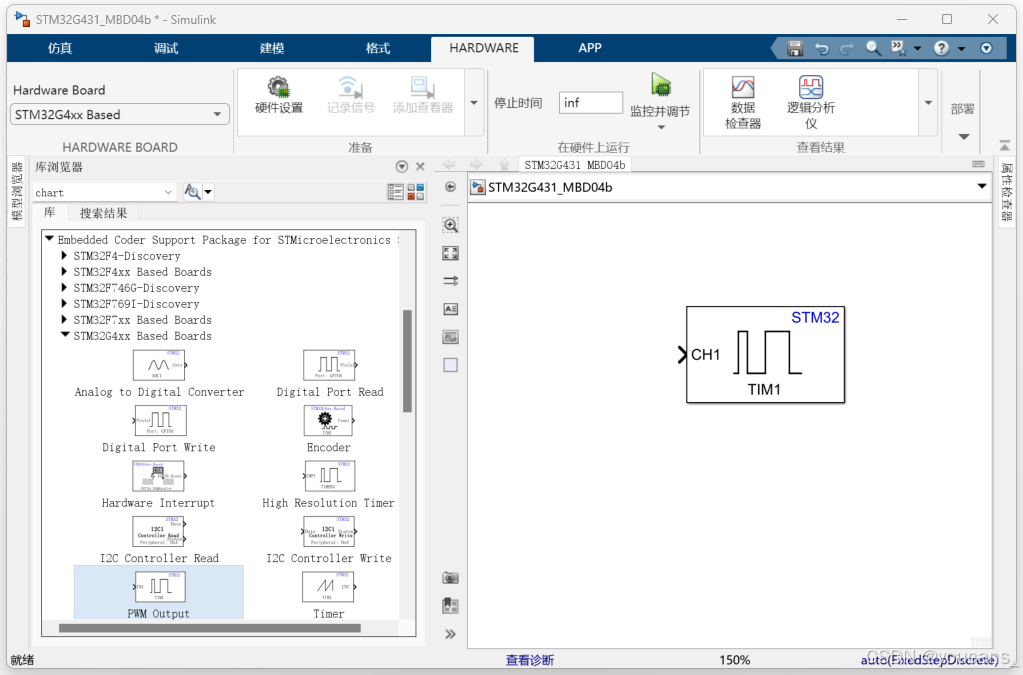
Task: Expand STM32F4xx Based Boards tree node
Action: (64, 271)
